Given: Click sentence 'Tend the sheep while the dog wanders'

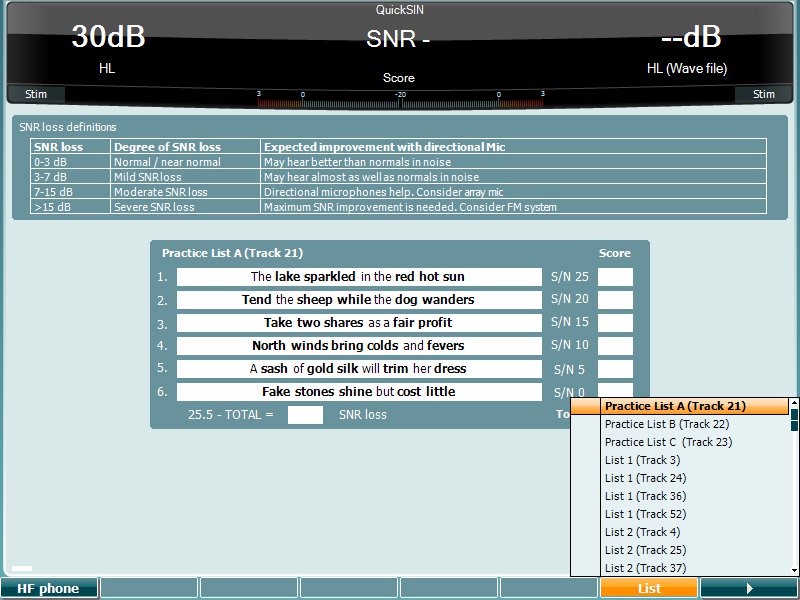Looking at the screenshot, I should point(359,299).
